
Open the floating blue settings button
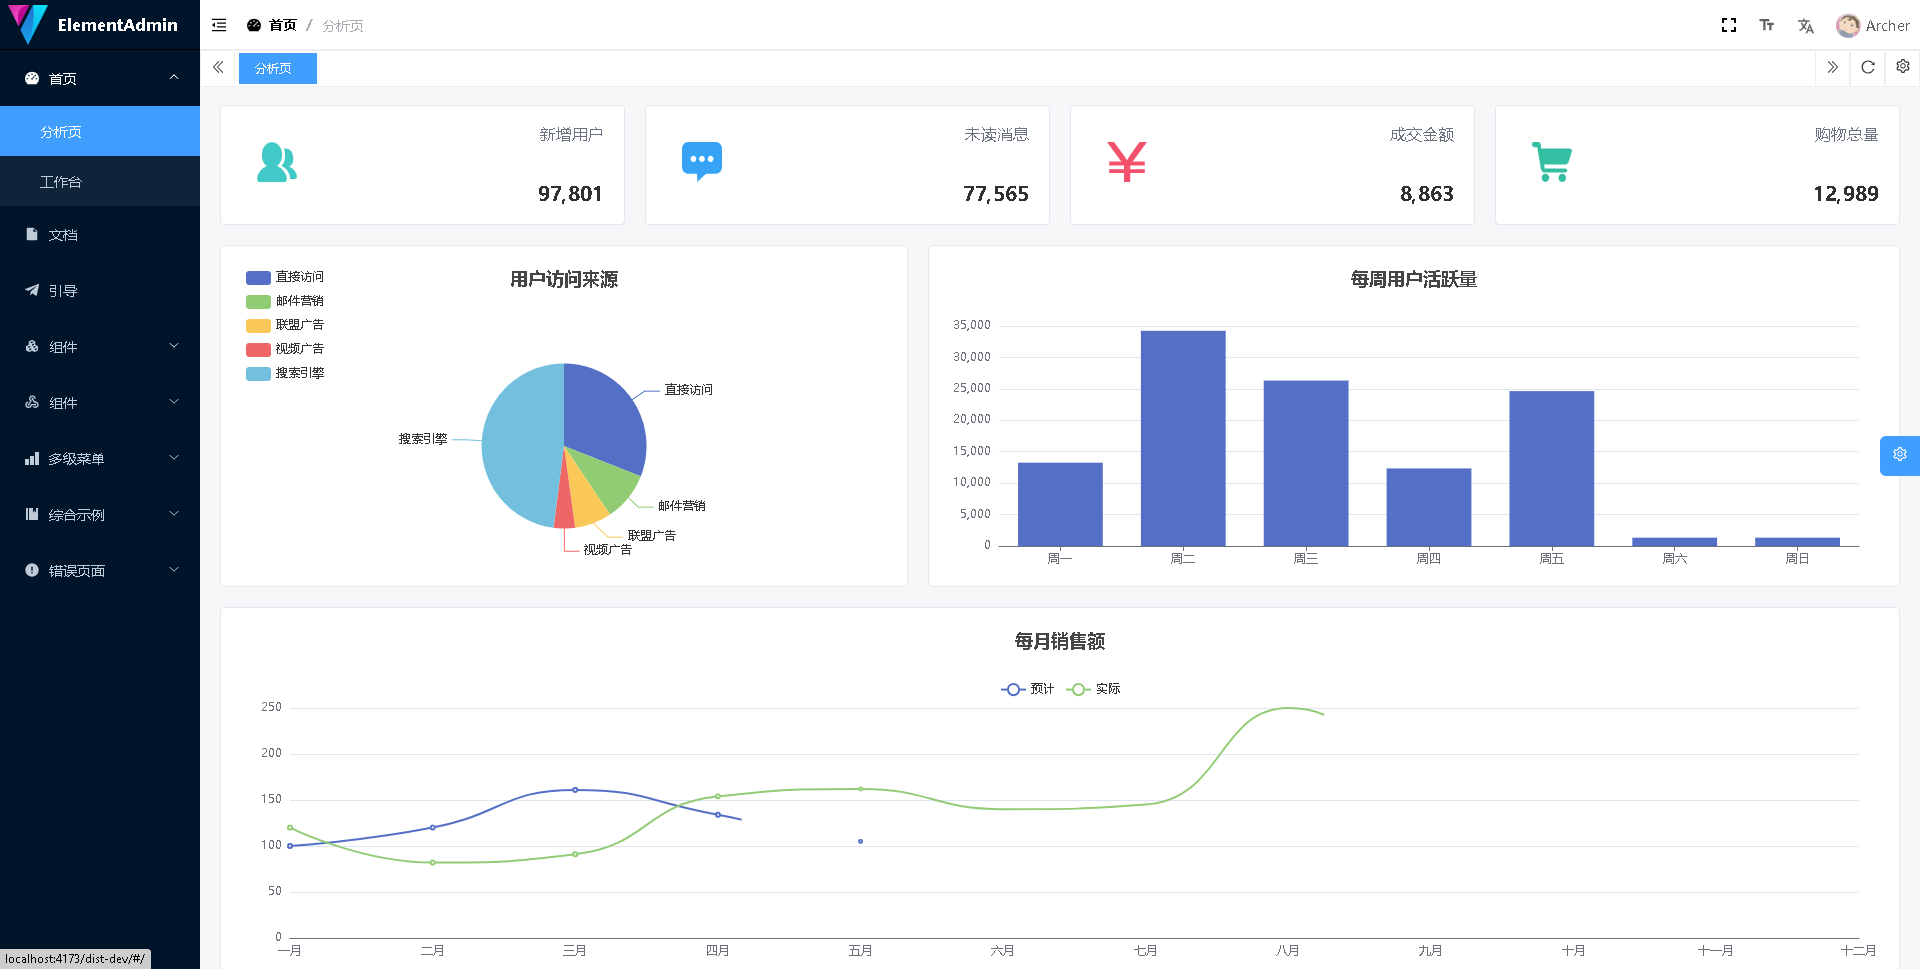click(1899, 455)
